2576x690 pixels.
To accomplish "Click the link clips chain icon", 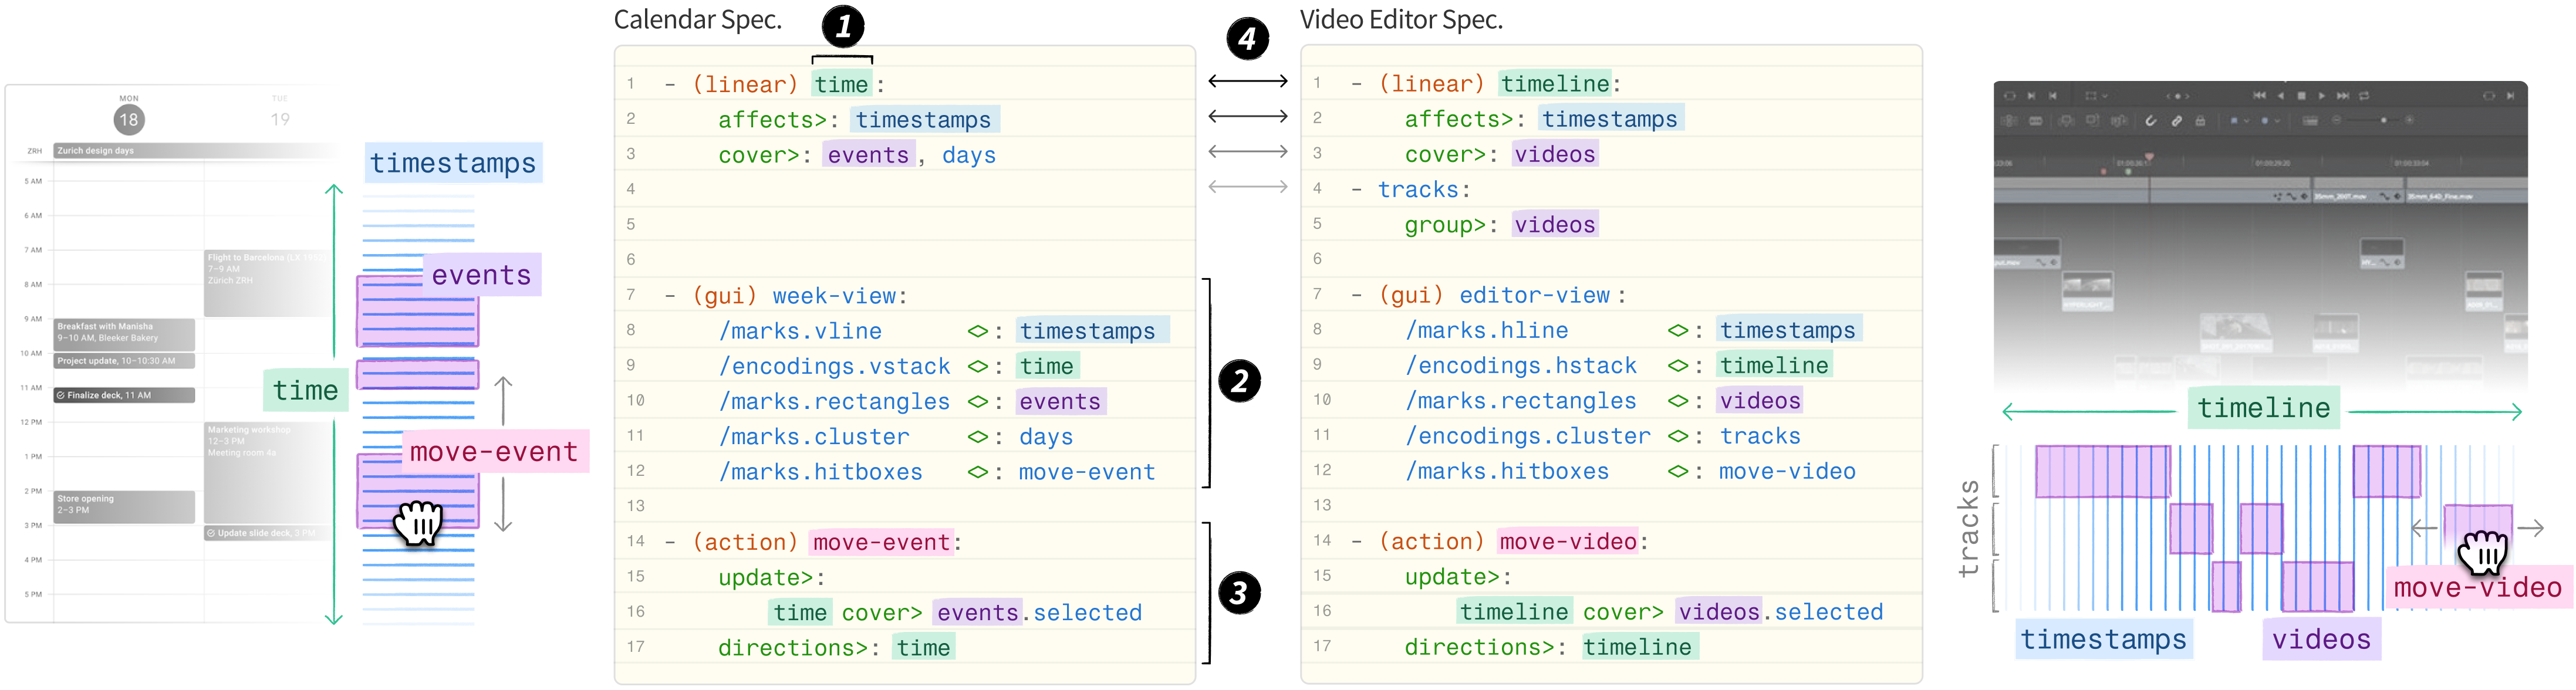I will tap(2177, 121).
